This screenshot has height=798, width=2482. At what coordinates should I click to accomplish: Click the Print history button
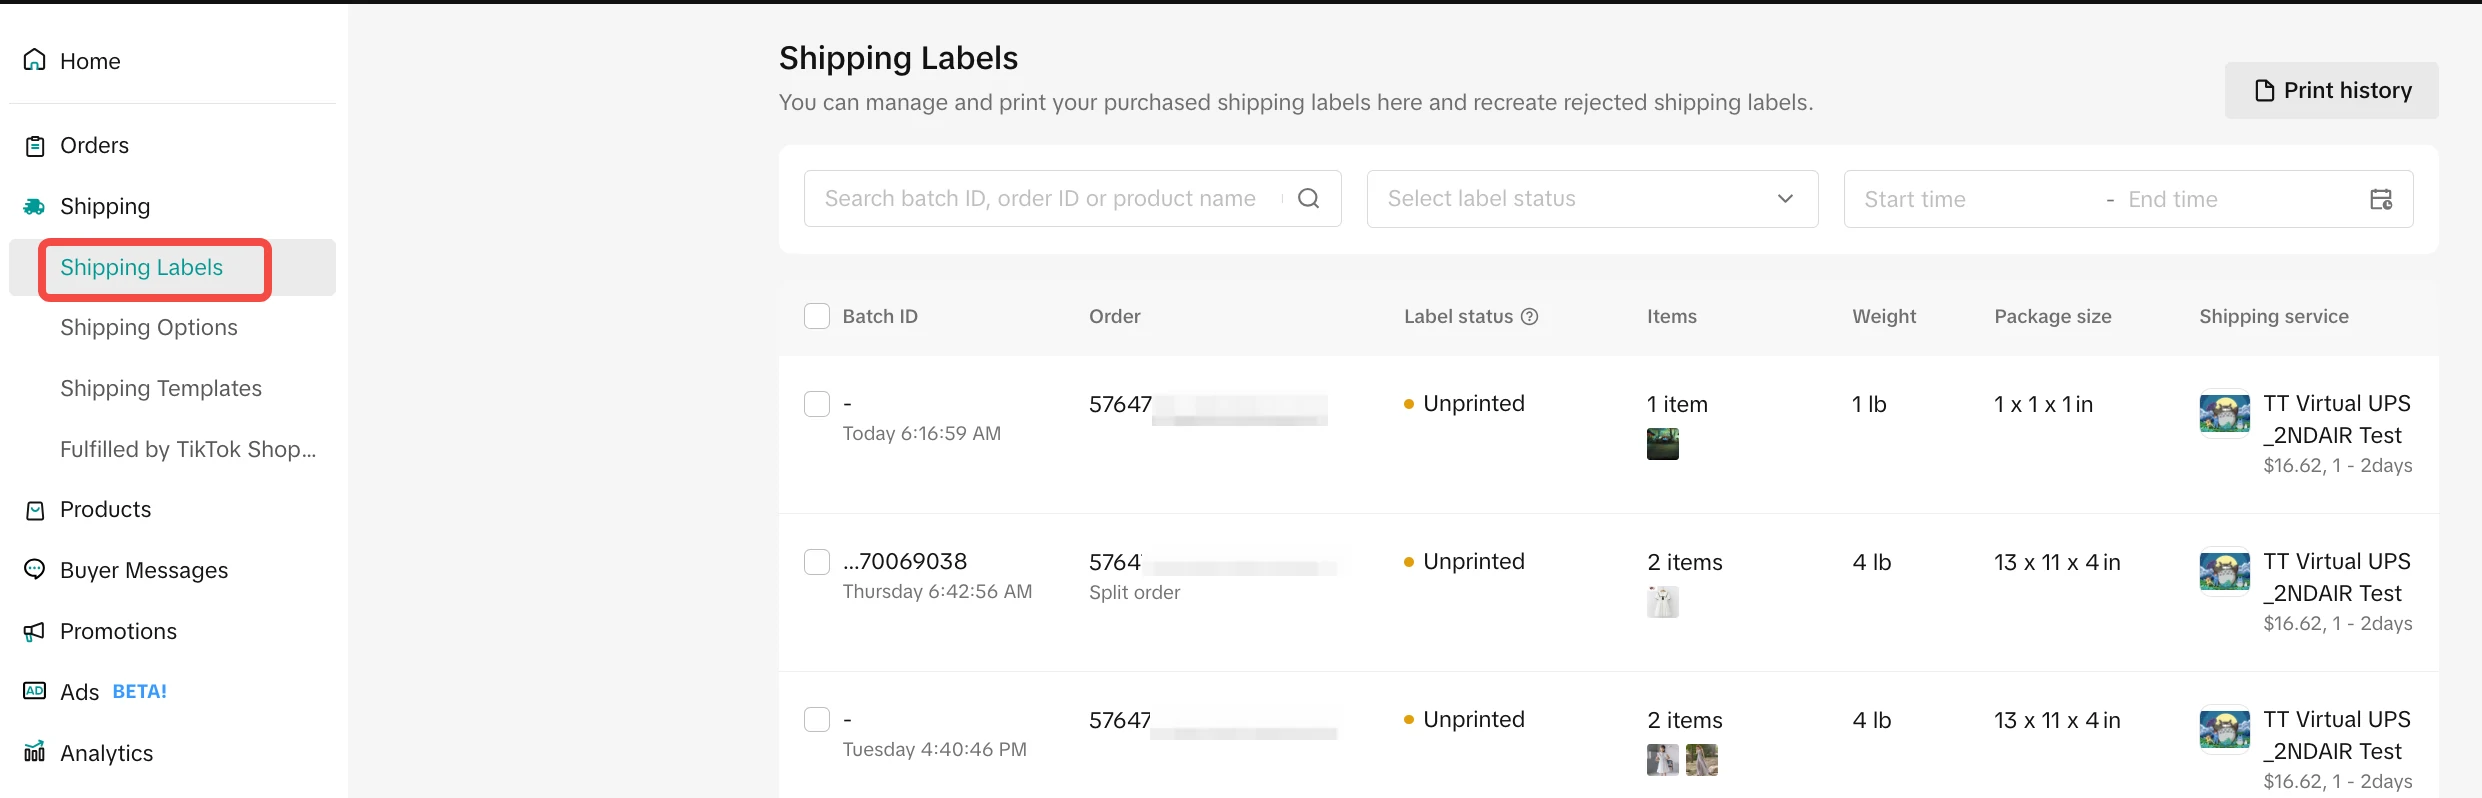pyautogui.click(x=2331, y=91)
